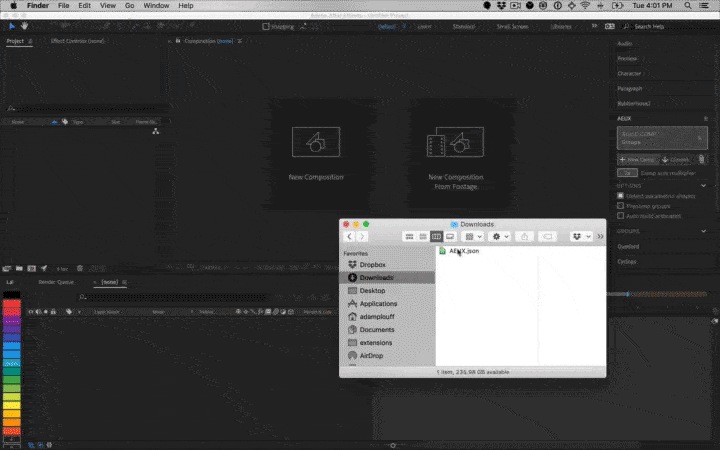Click New Composition icon in the viewer

coord(316,142)
